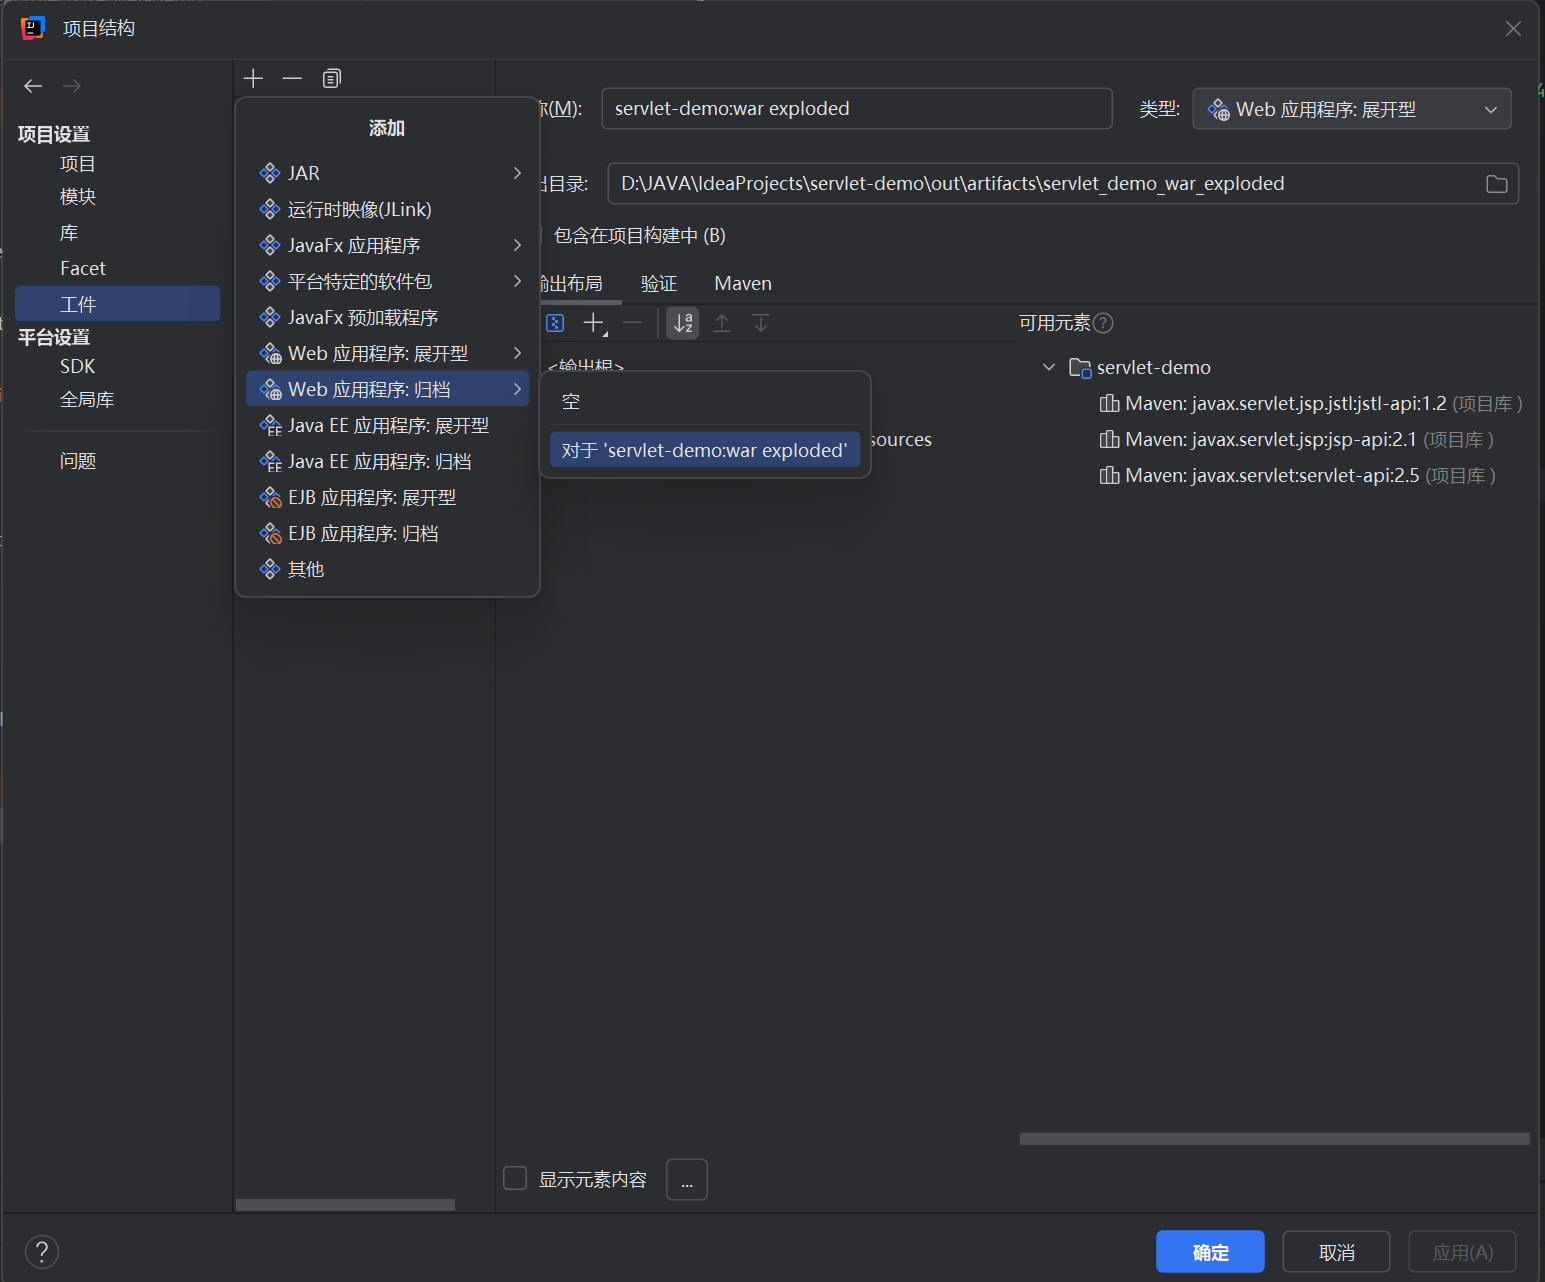
Task: Click the remove artifact minus icon
Action: (x=292, y=78)
